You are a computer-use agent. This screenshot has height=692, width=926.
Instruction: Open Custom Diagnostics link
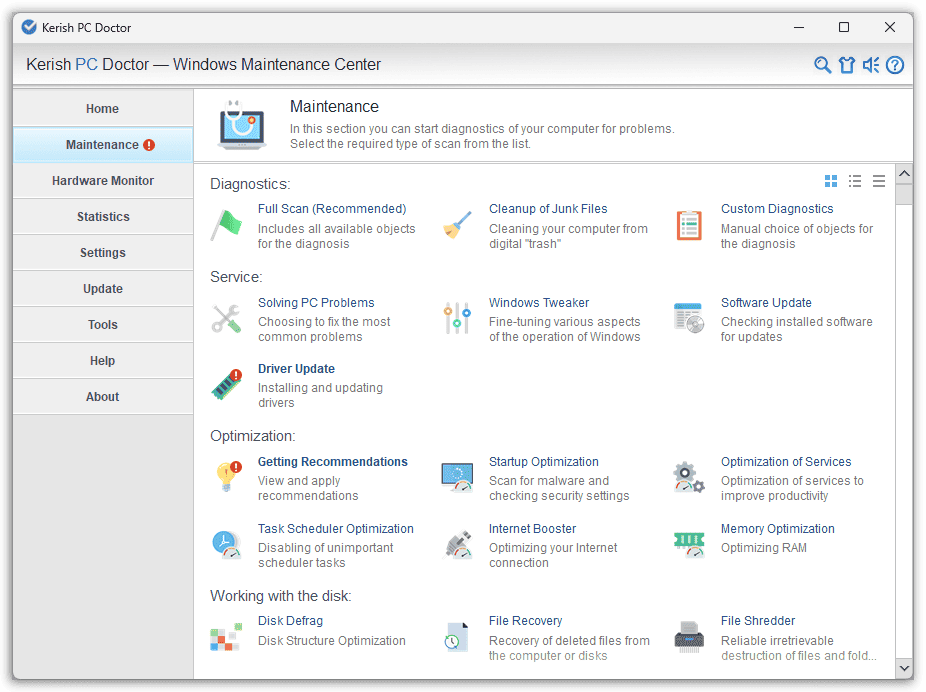[777, 209]
